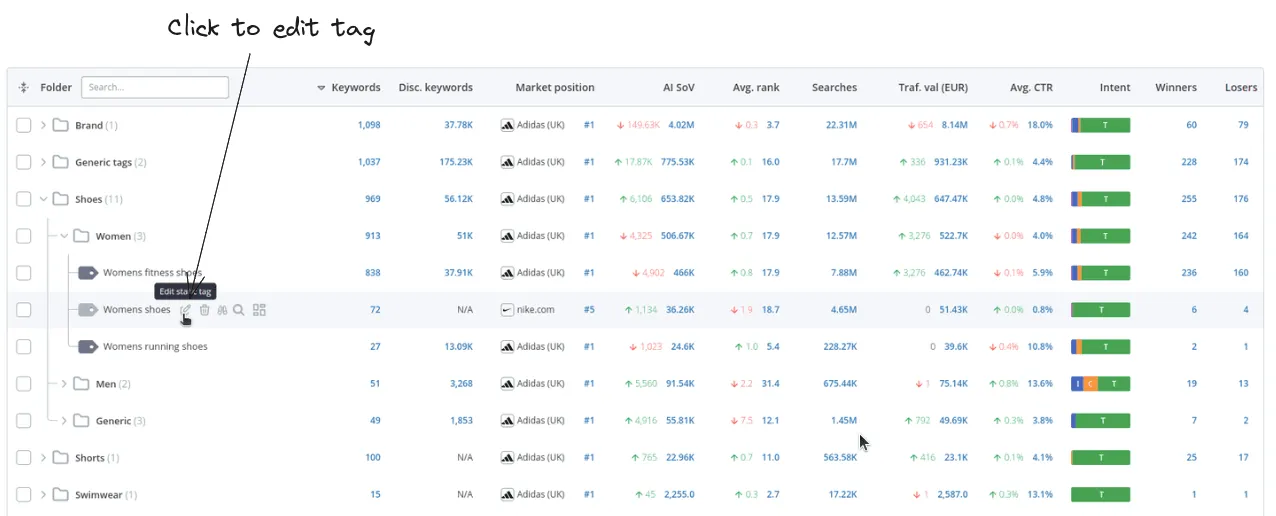Screen dimensions: 1276x516
Task: Click the Intent bar for the Men row
Action: 1100,384
